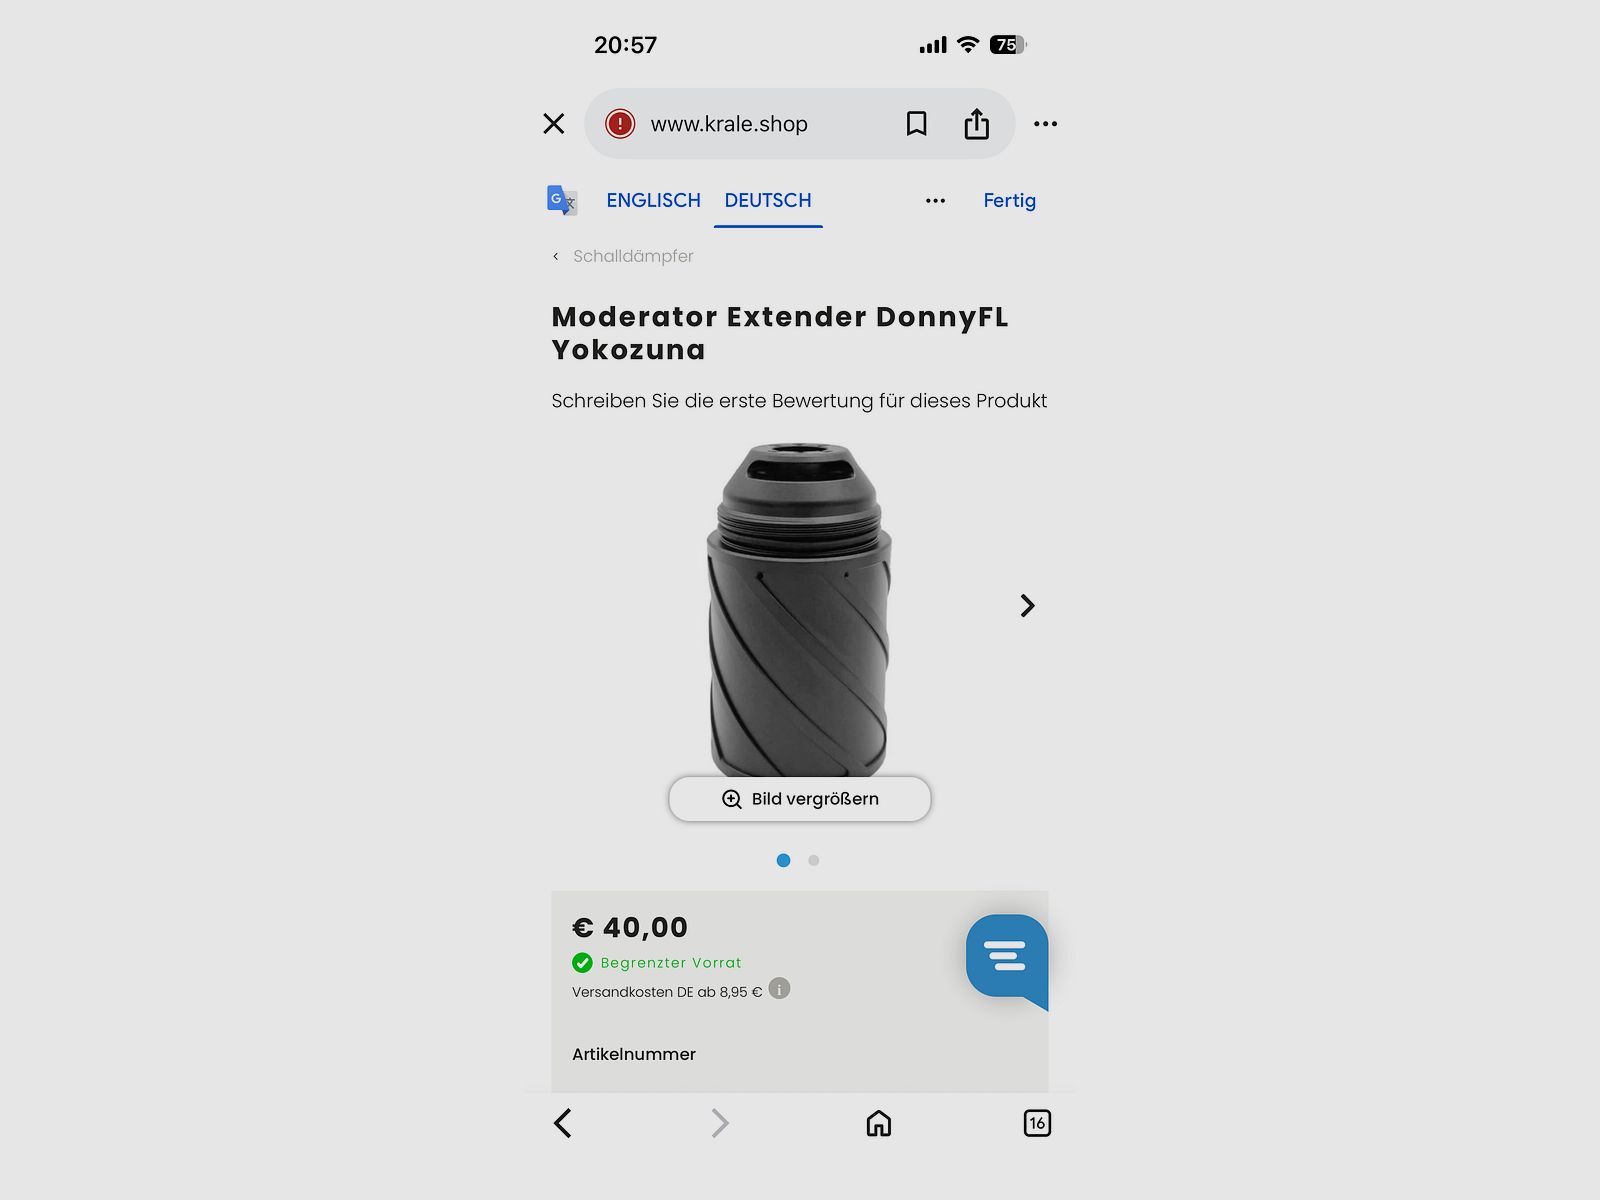Go to browser home page

coord(878,1123)
